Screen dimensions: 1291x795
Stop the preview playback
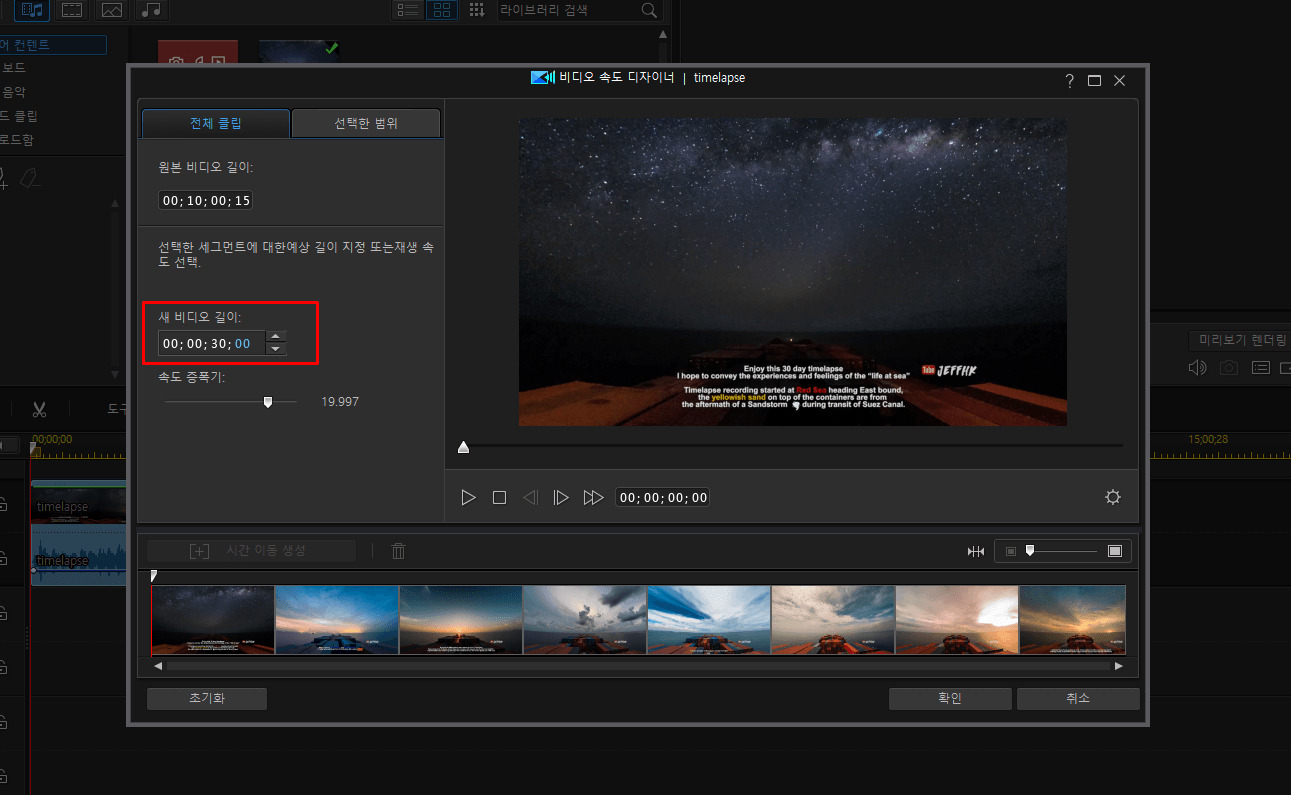click(499, 497)
